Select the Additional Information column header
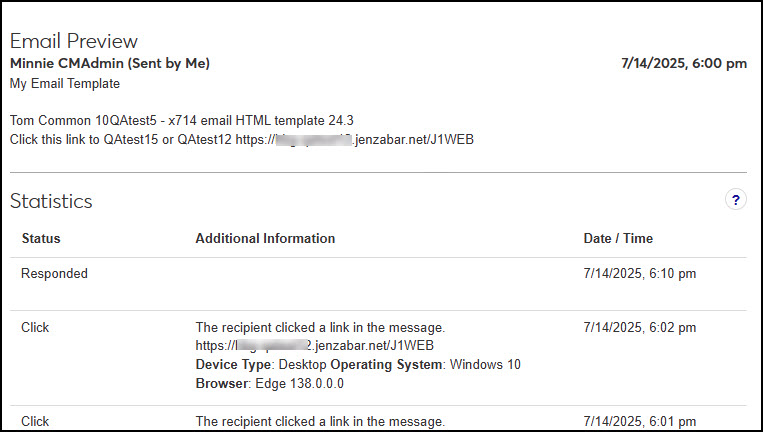The image size is (763, 432). 265,238
